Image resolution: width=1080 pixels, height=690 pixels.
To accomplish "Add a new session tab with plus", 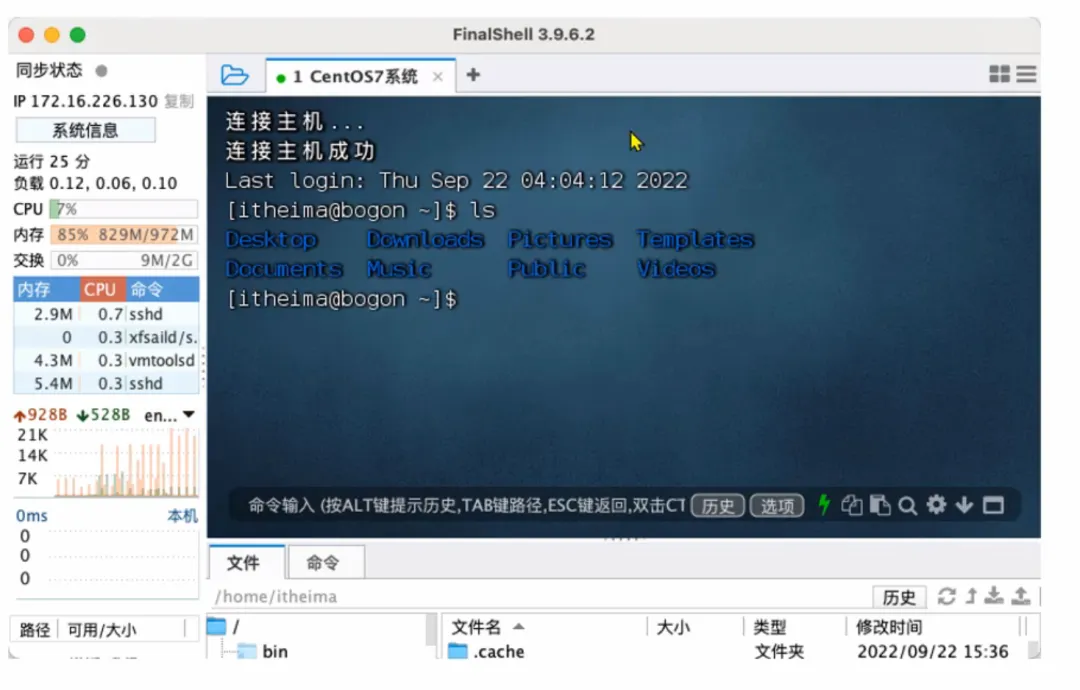I will coord(473,74).
